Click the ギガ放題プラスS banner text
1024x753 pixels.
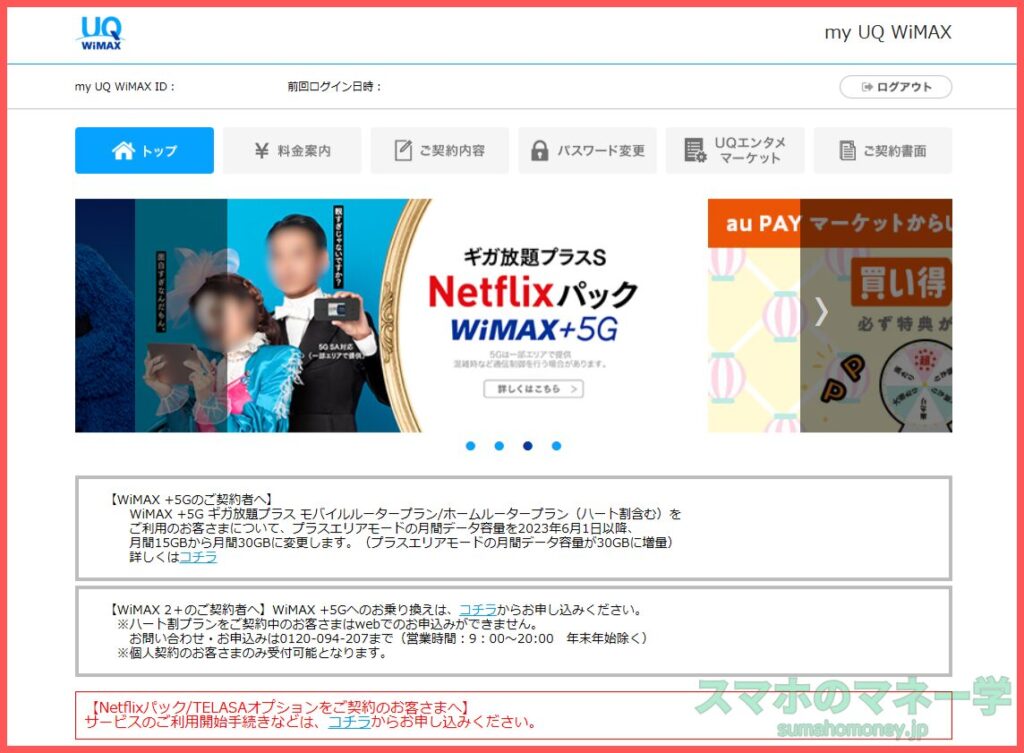[x=535, y=257]
